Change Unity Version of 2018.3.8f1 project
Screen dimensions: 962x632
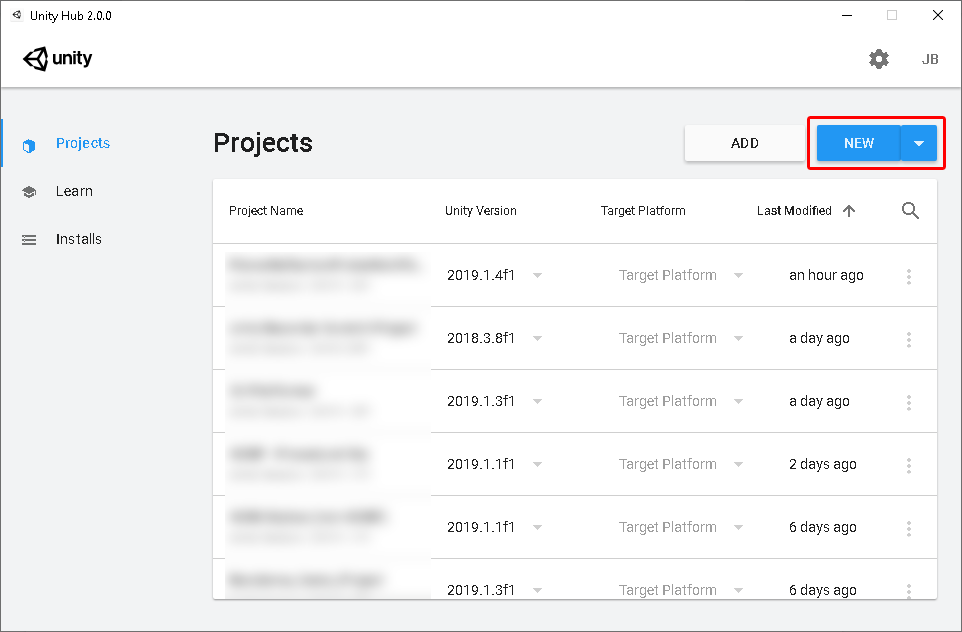(537, 339)
